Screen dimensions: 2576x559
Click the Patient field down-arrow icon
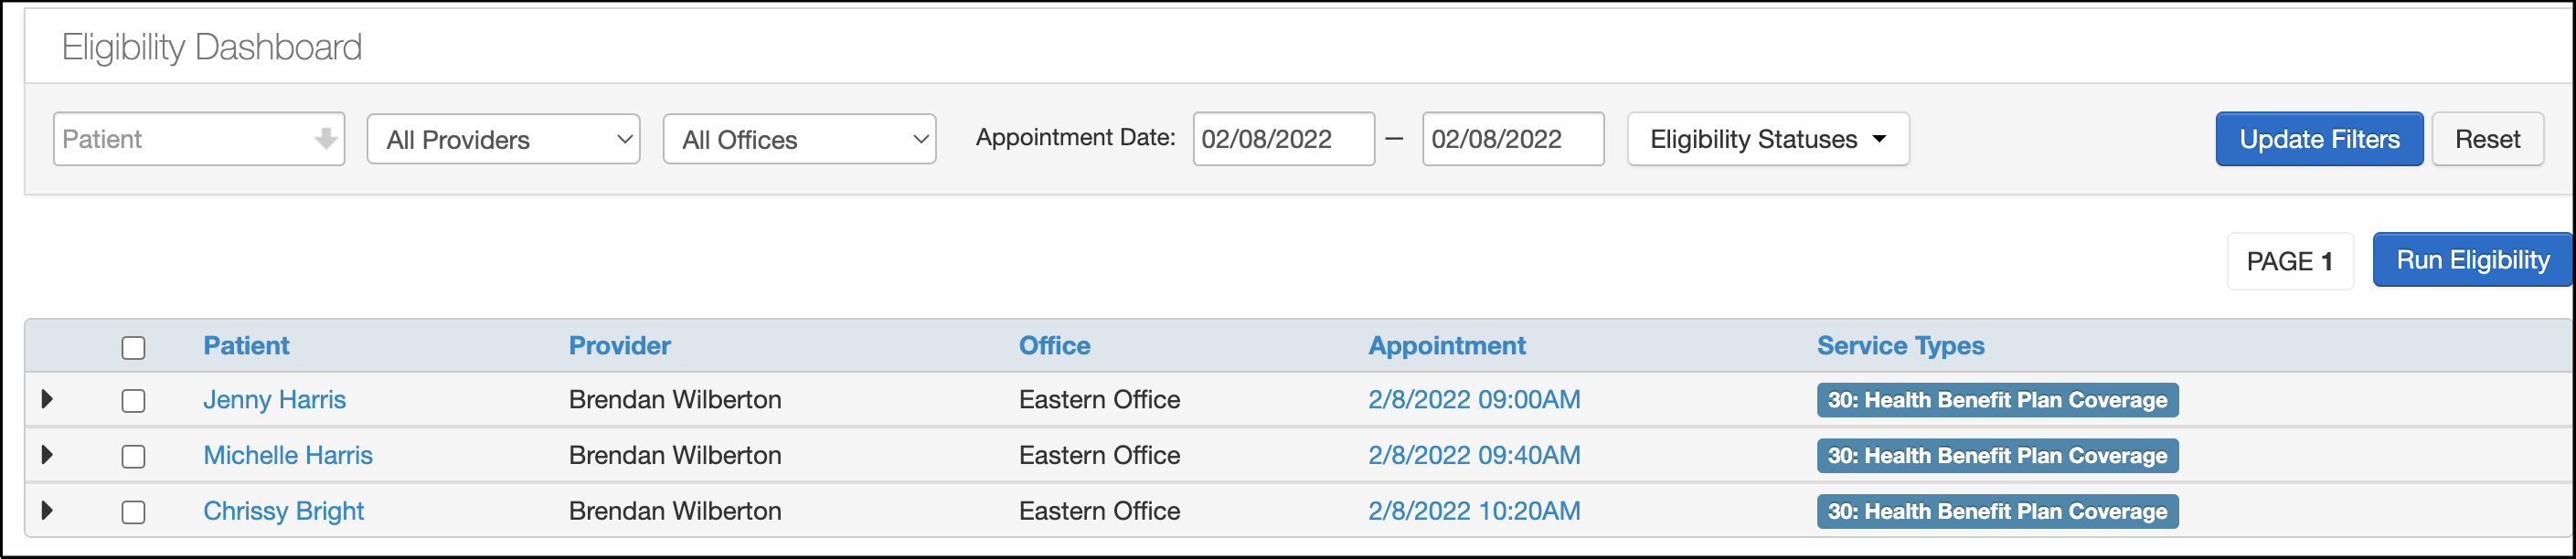coord(325,139)
